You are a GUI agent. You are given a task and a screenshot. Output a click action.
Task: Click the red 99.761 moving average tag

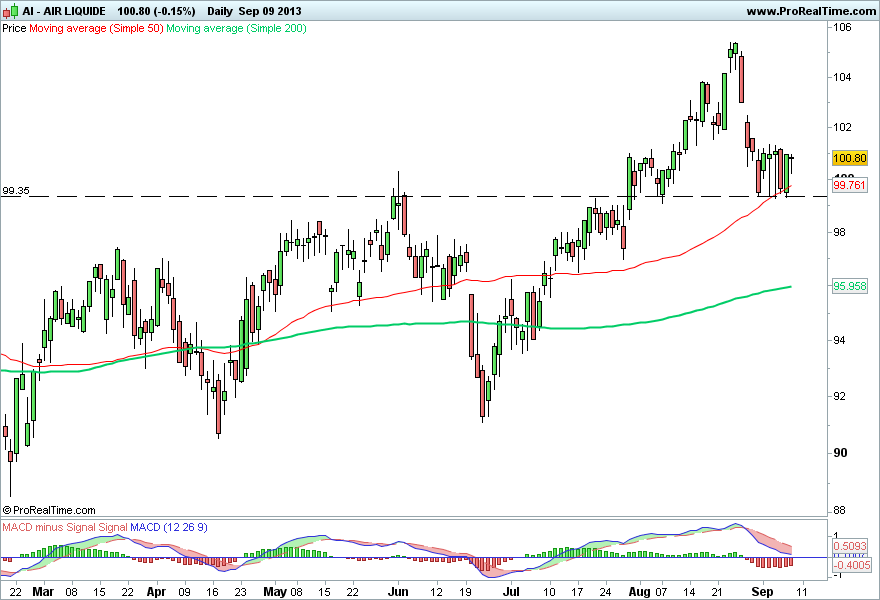pos(850,185)
